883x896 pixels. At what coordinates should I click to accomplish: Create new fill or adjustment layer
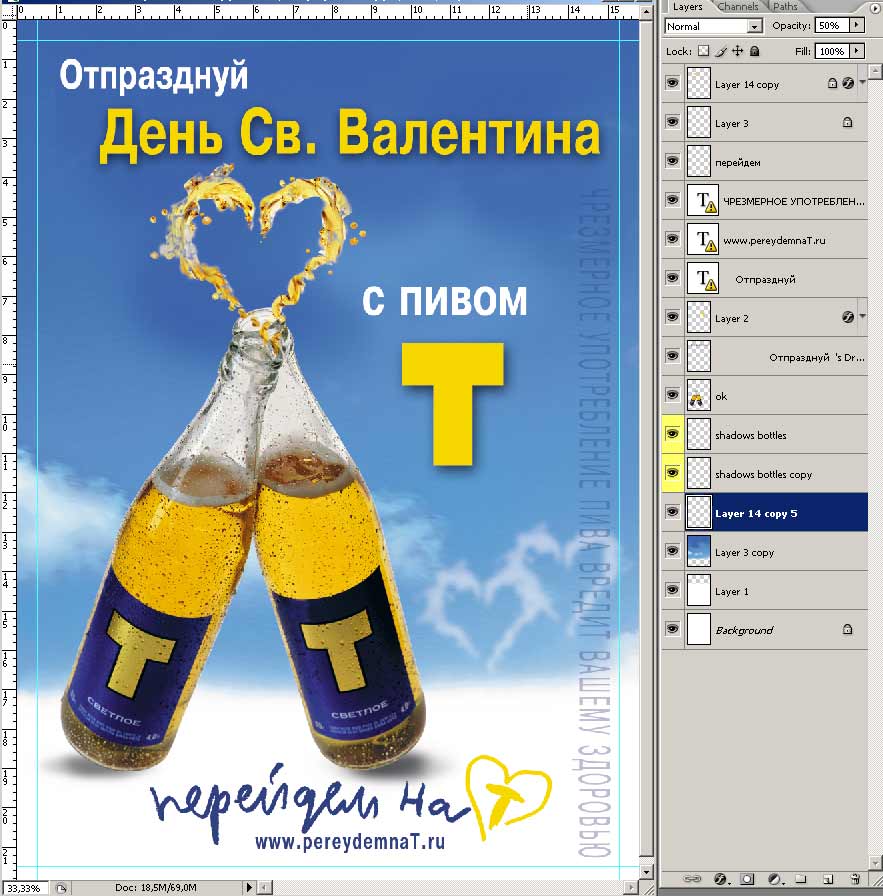[774, 879]
